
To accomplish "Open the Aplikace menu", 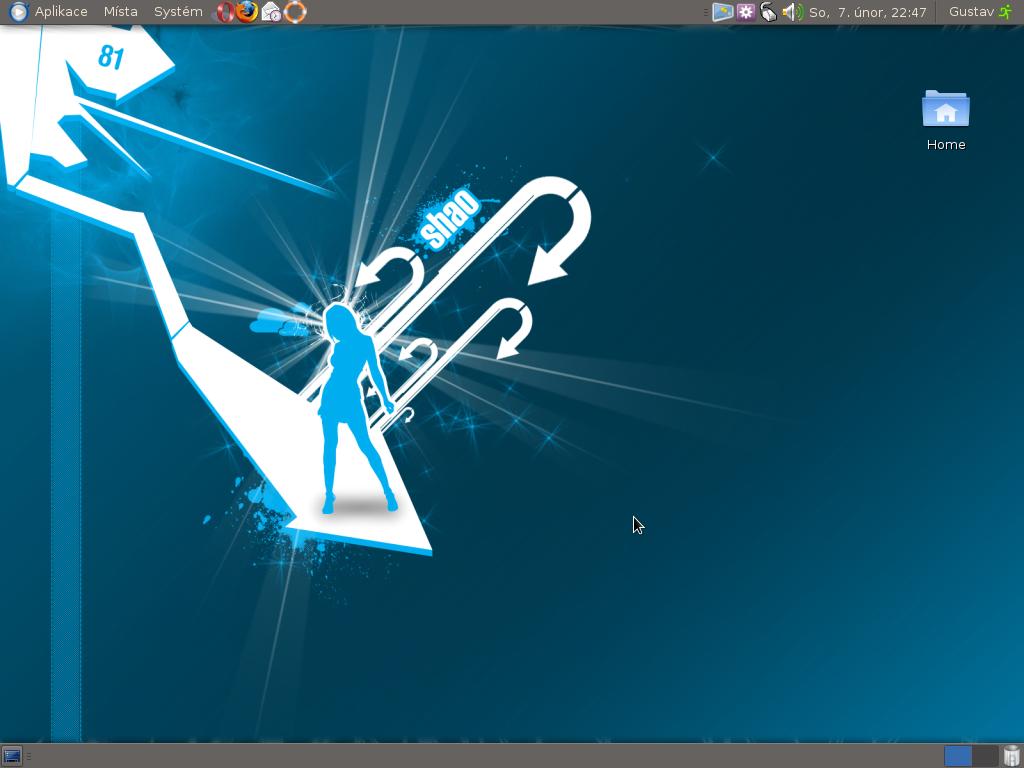I will pyautogui.click(x=61, y=12).
